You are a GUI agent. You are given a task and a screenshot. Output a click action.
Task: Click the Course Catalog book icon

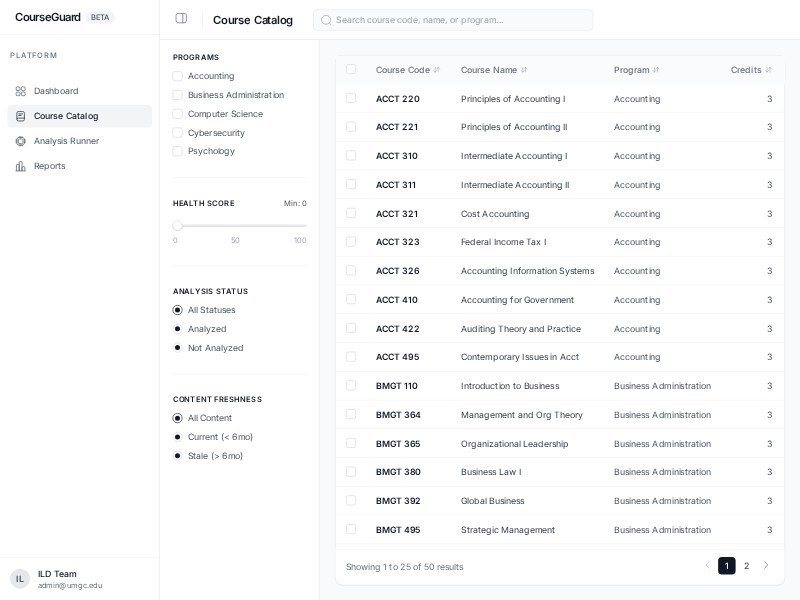coord(20,116)
